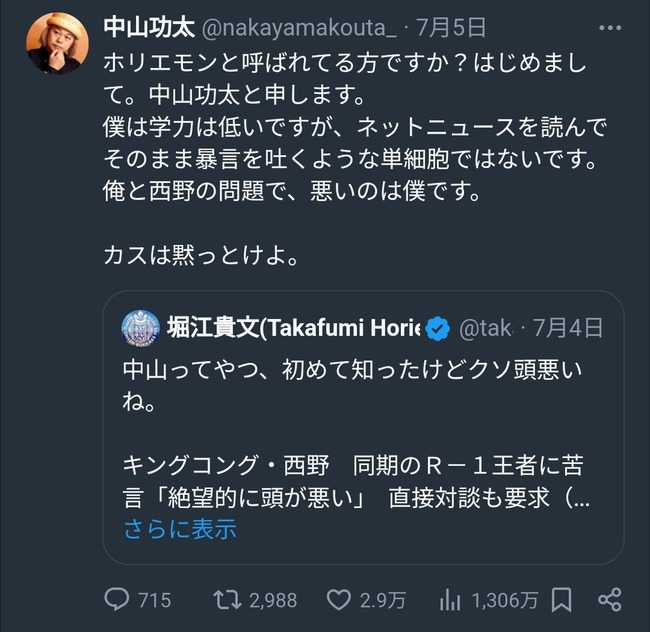Click the @nakayamakouta_ handle

pyautogui.click(x=299, y=28)
